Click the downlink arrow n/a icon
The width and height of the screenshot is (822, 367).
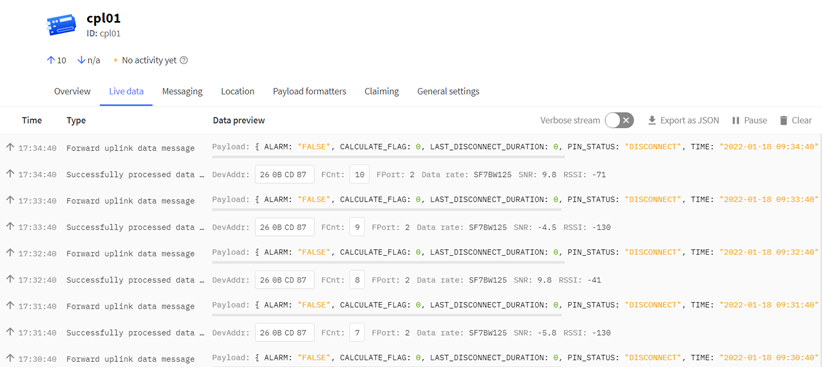pos(81,60)
